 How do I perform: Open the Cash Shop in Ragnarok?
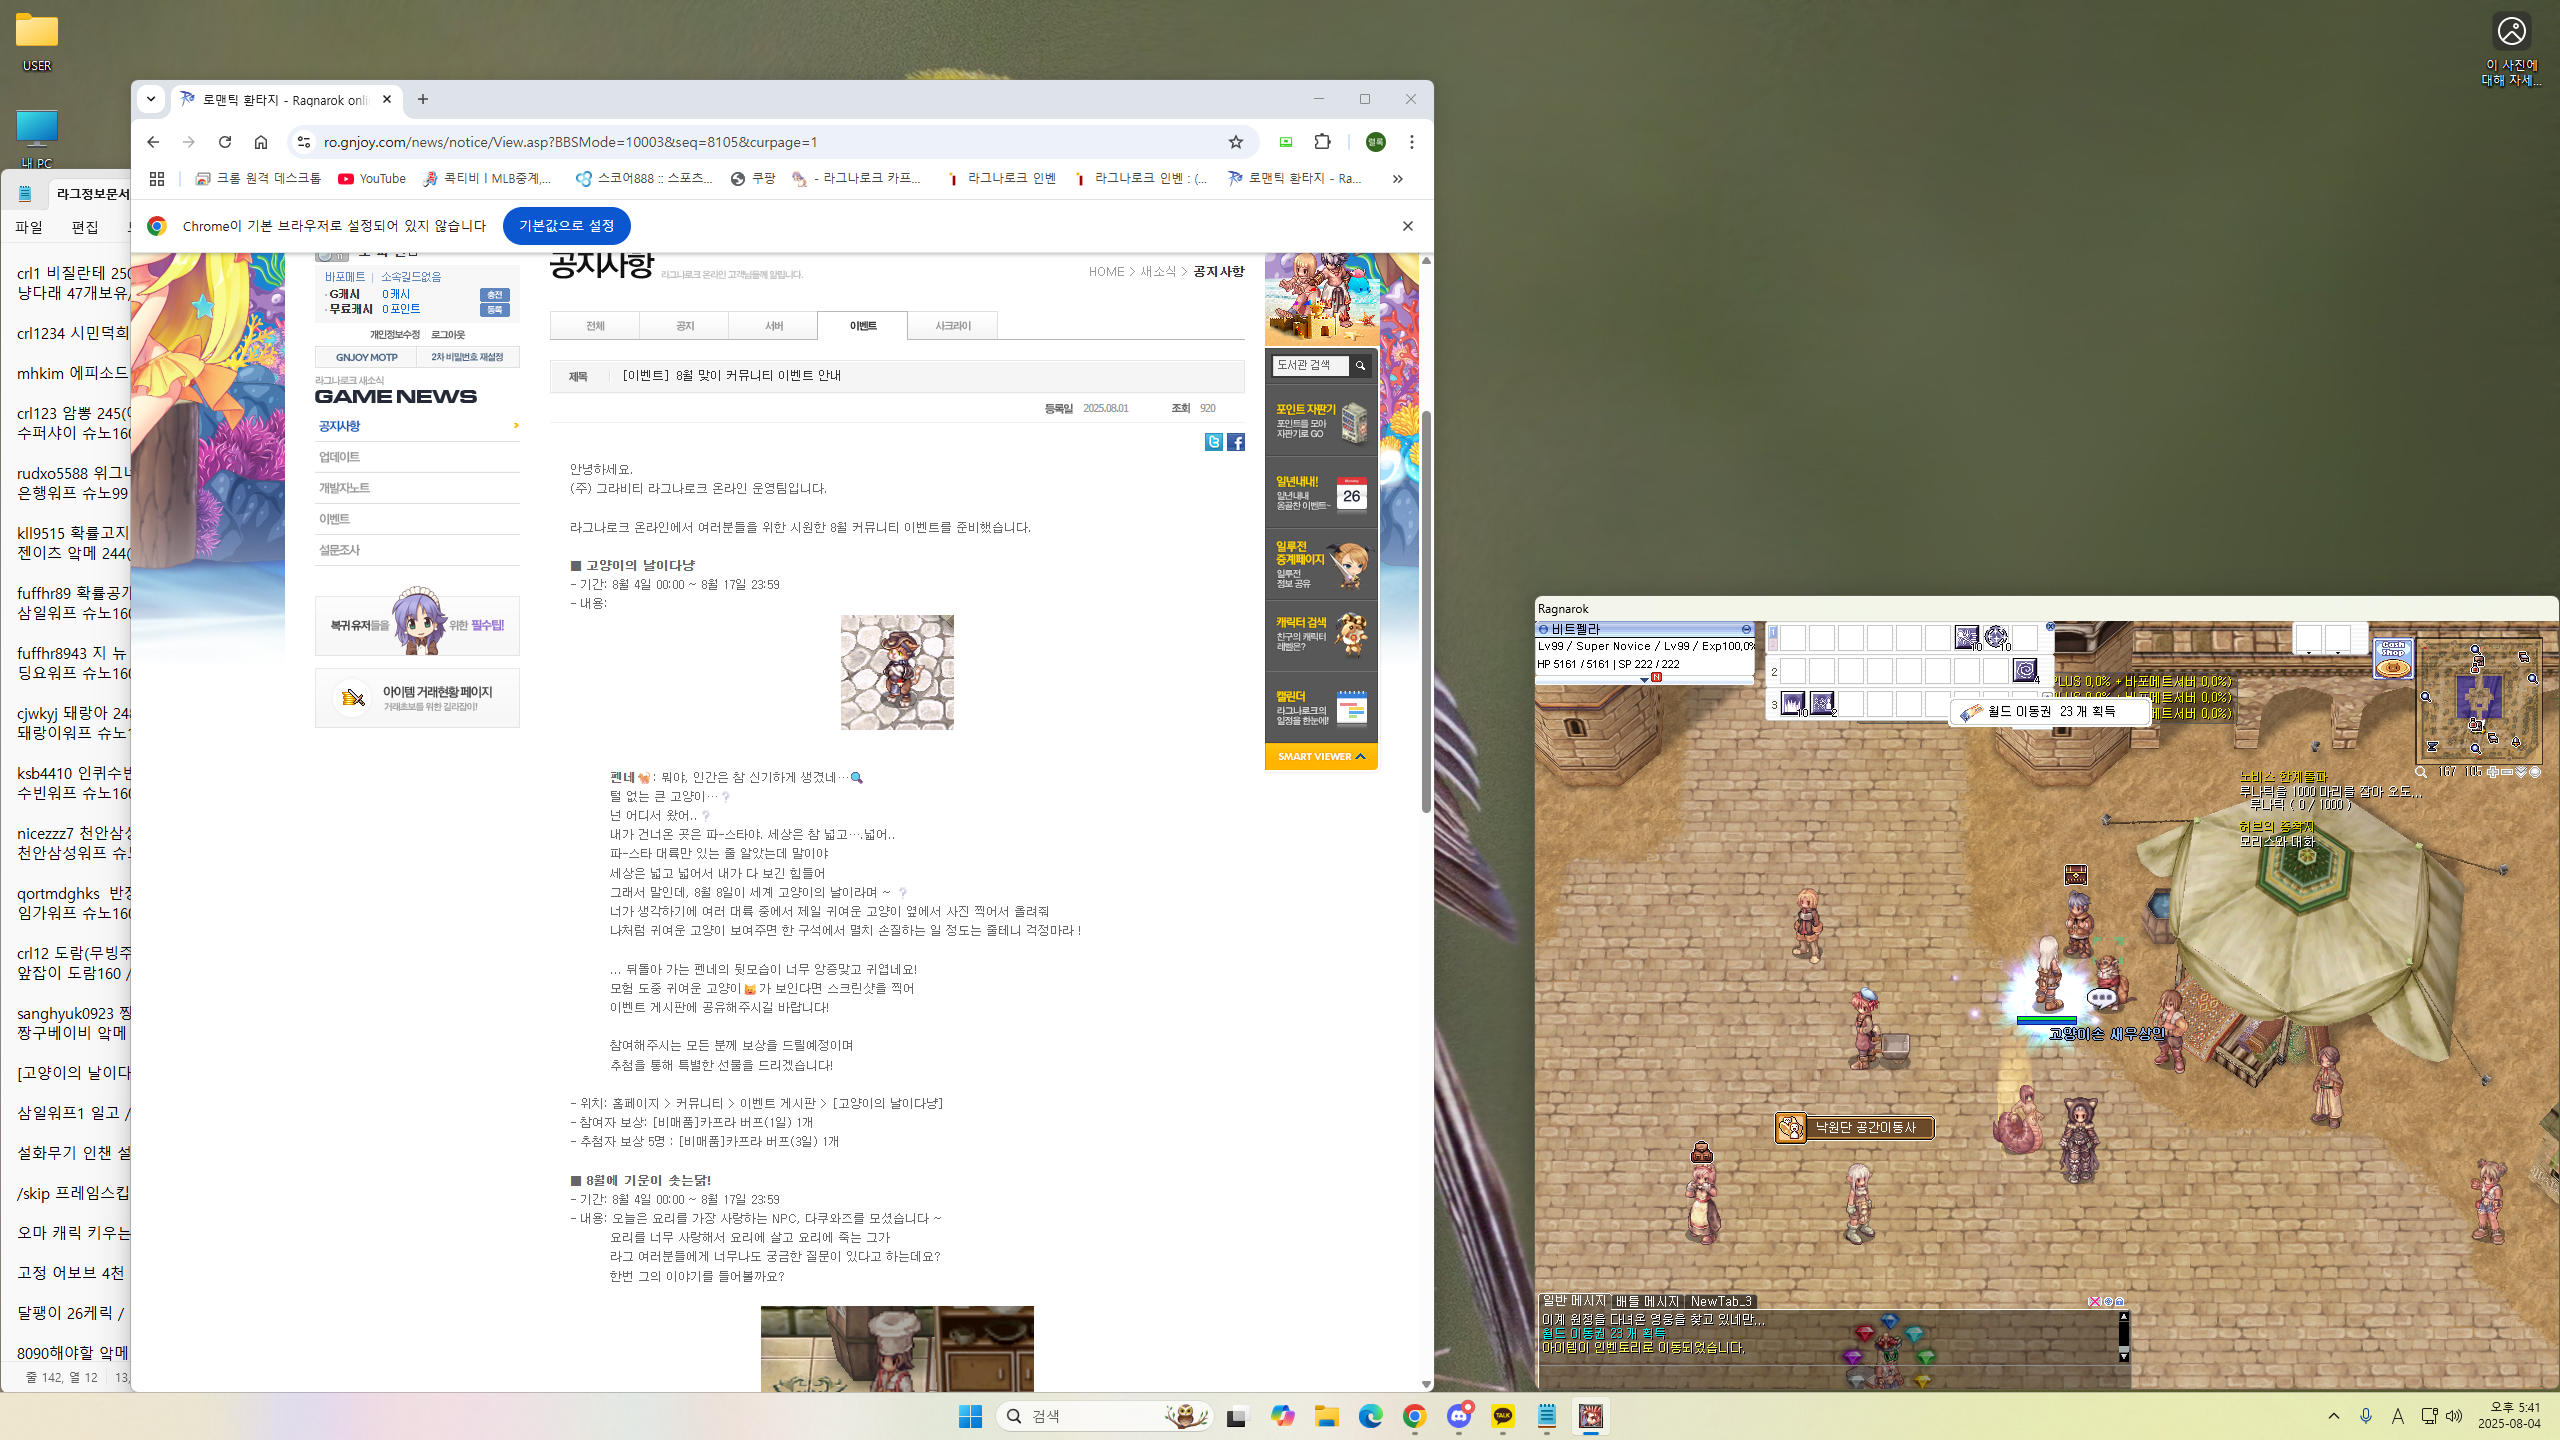click(2392, 658)
